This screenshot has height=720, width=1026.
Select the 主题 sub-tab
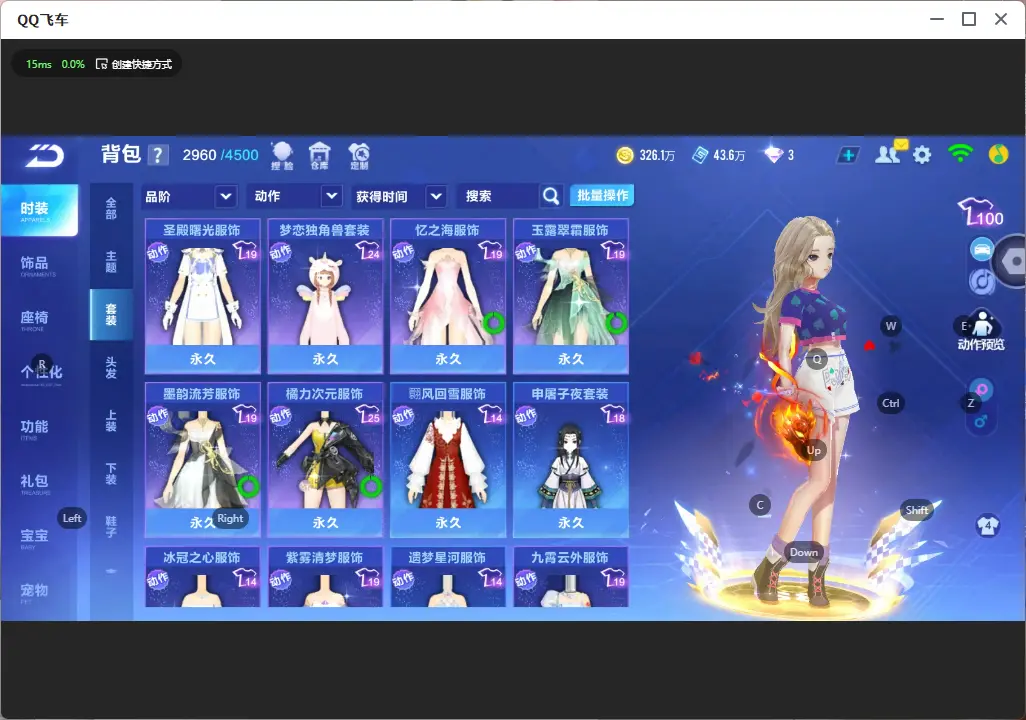(111, 262)
